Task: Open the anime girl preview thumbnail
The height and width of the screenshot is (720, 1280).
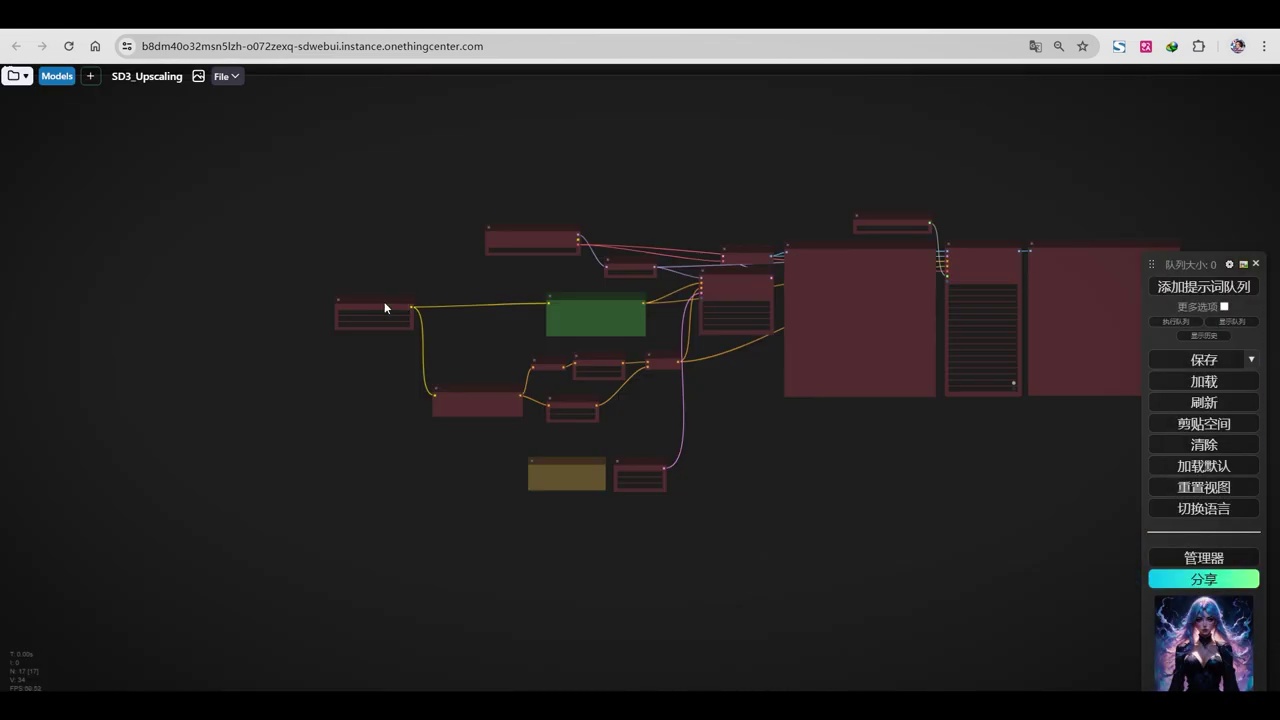Action: pos(1204,643)
